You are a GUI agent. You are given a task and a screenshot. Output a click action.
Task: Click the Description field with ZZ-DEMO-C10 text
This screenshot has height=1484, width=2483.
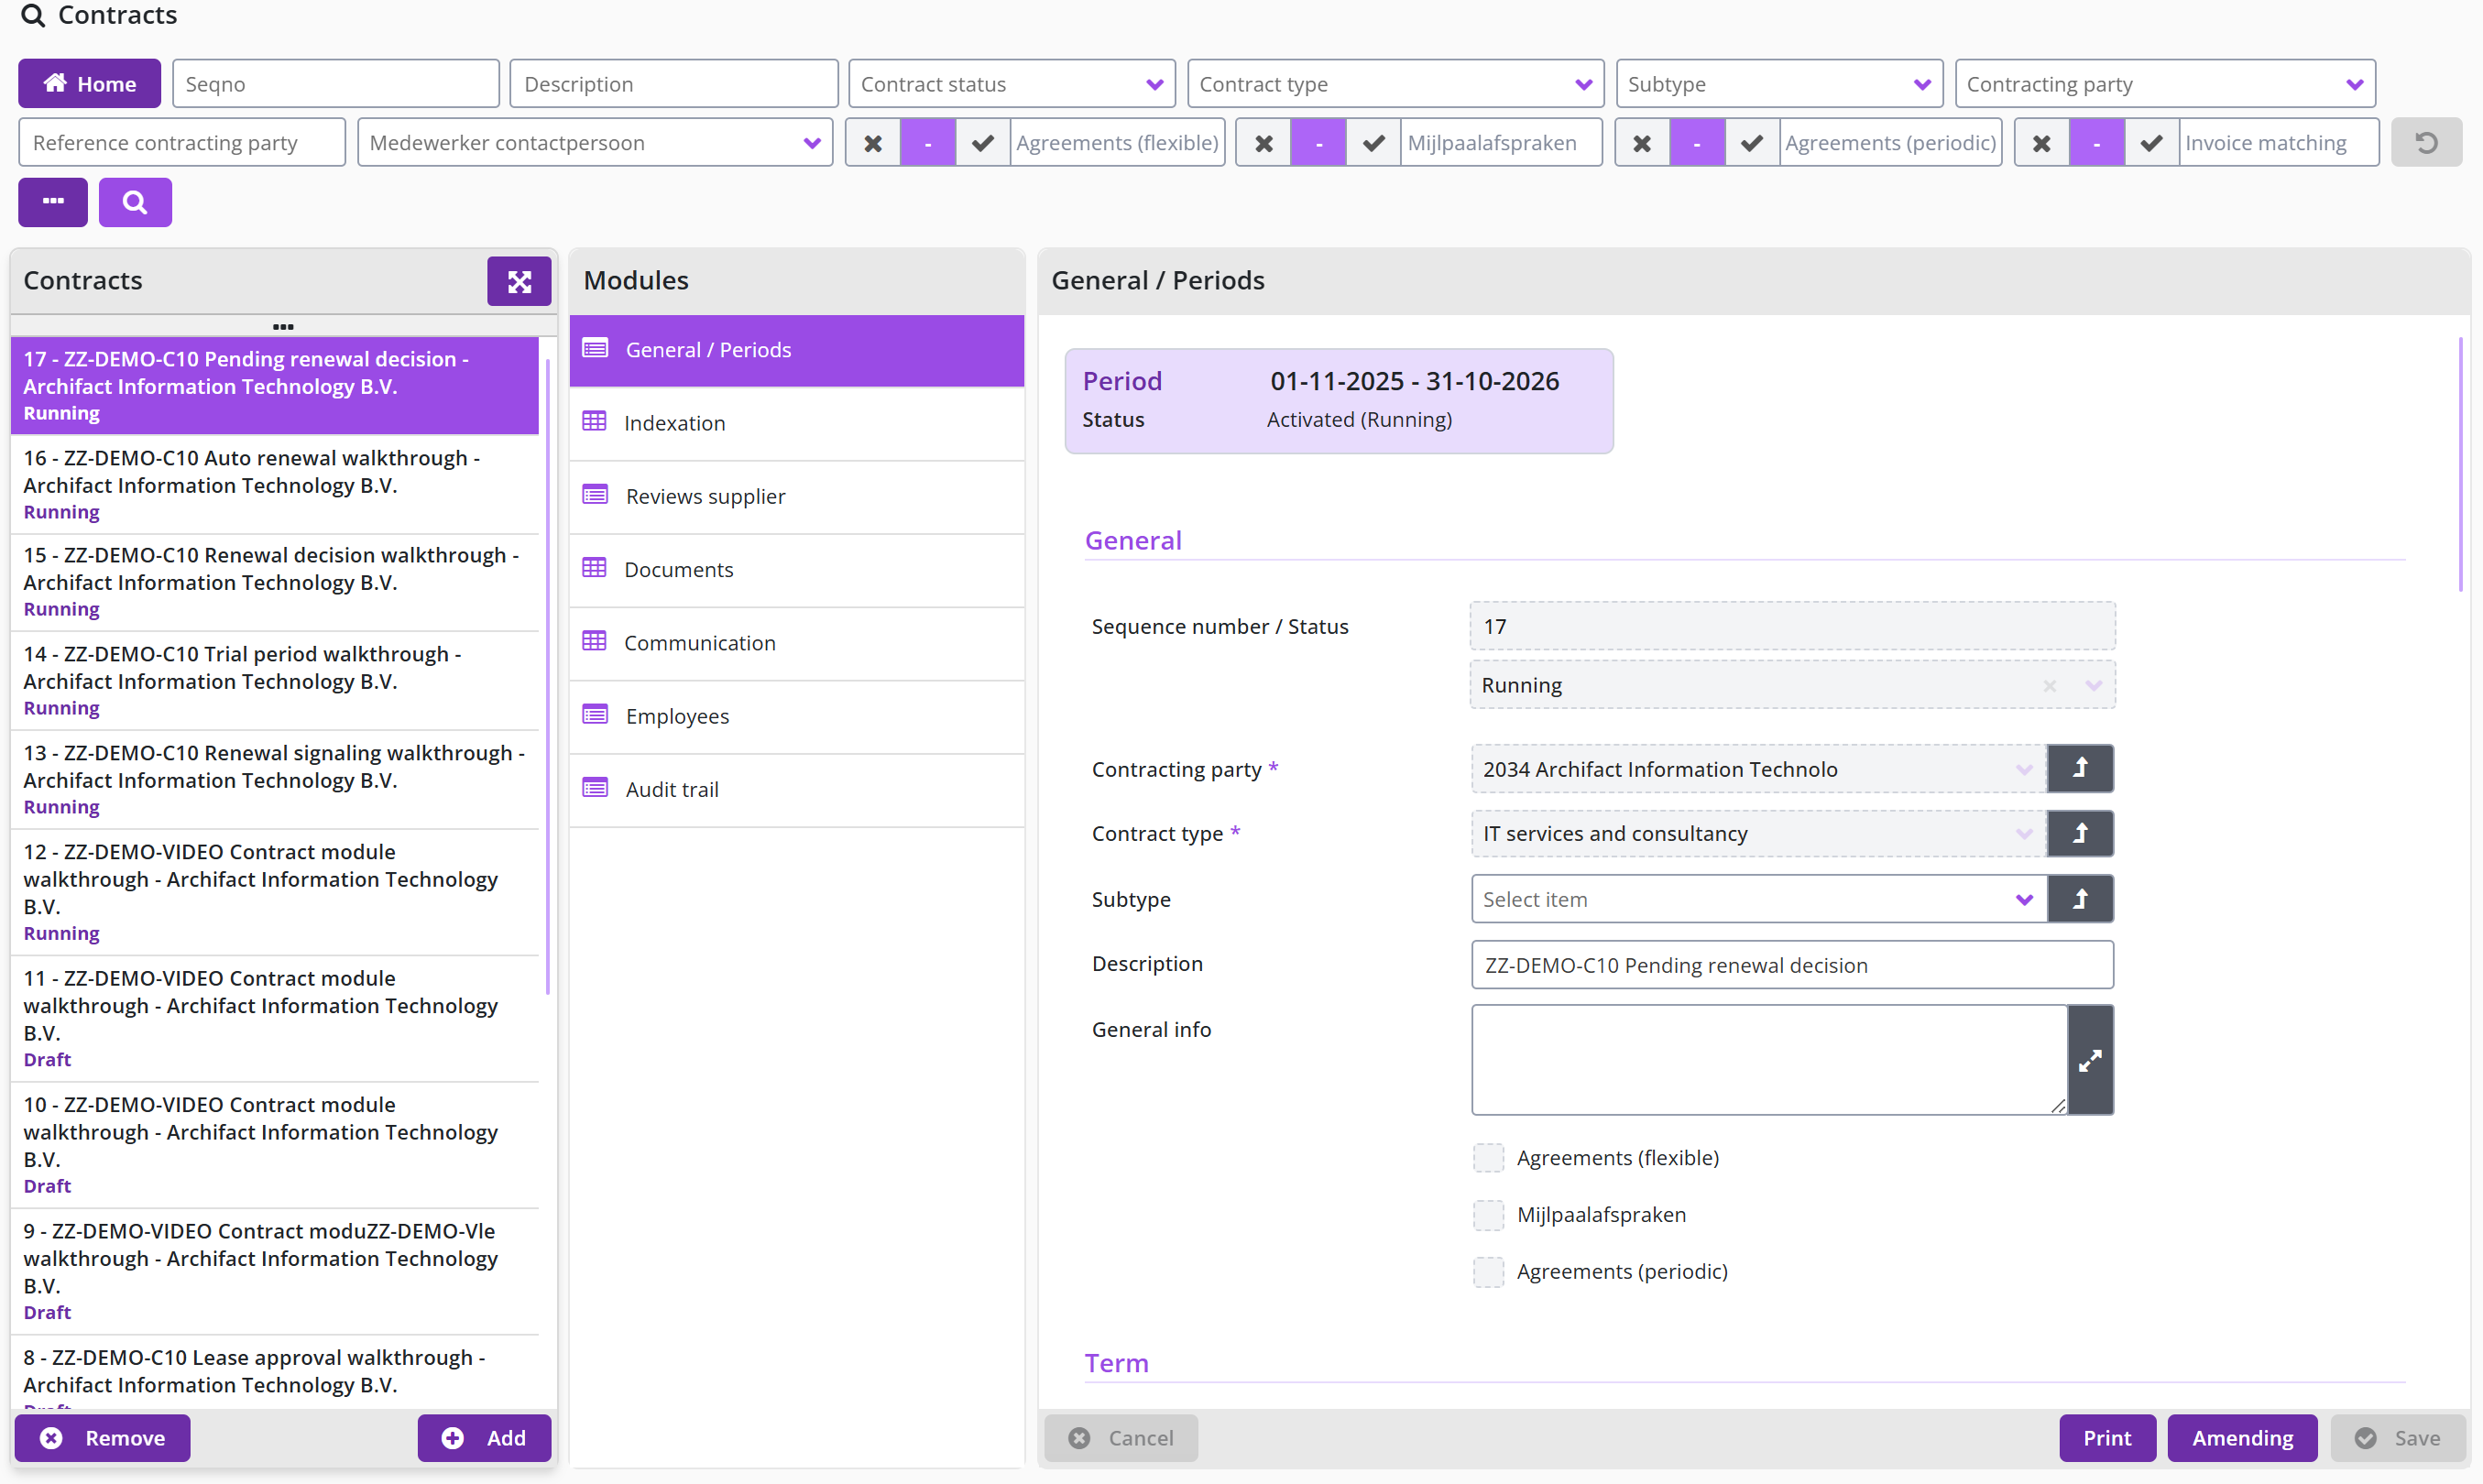[1792, 965]
